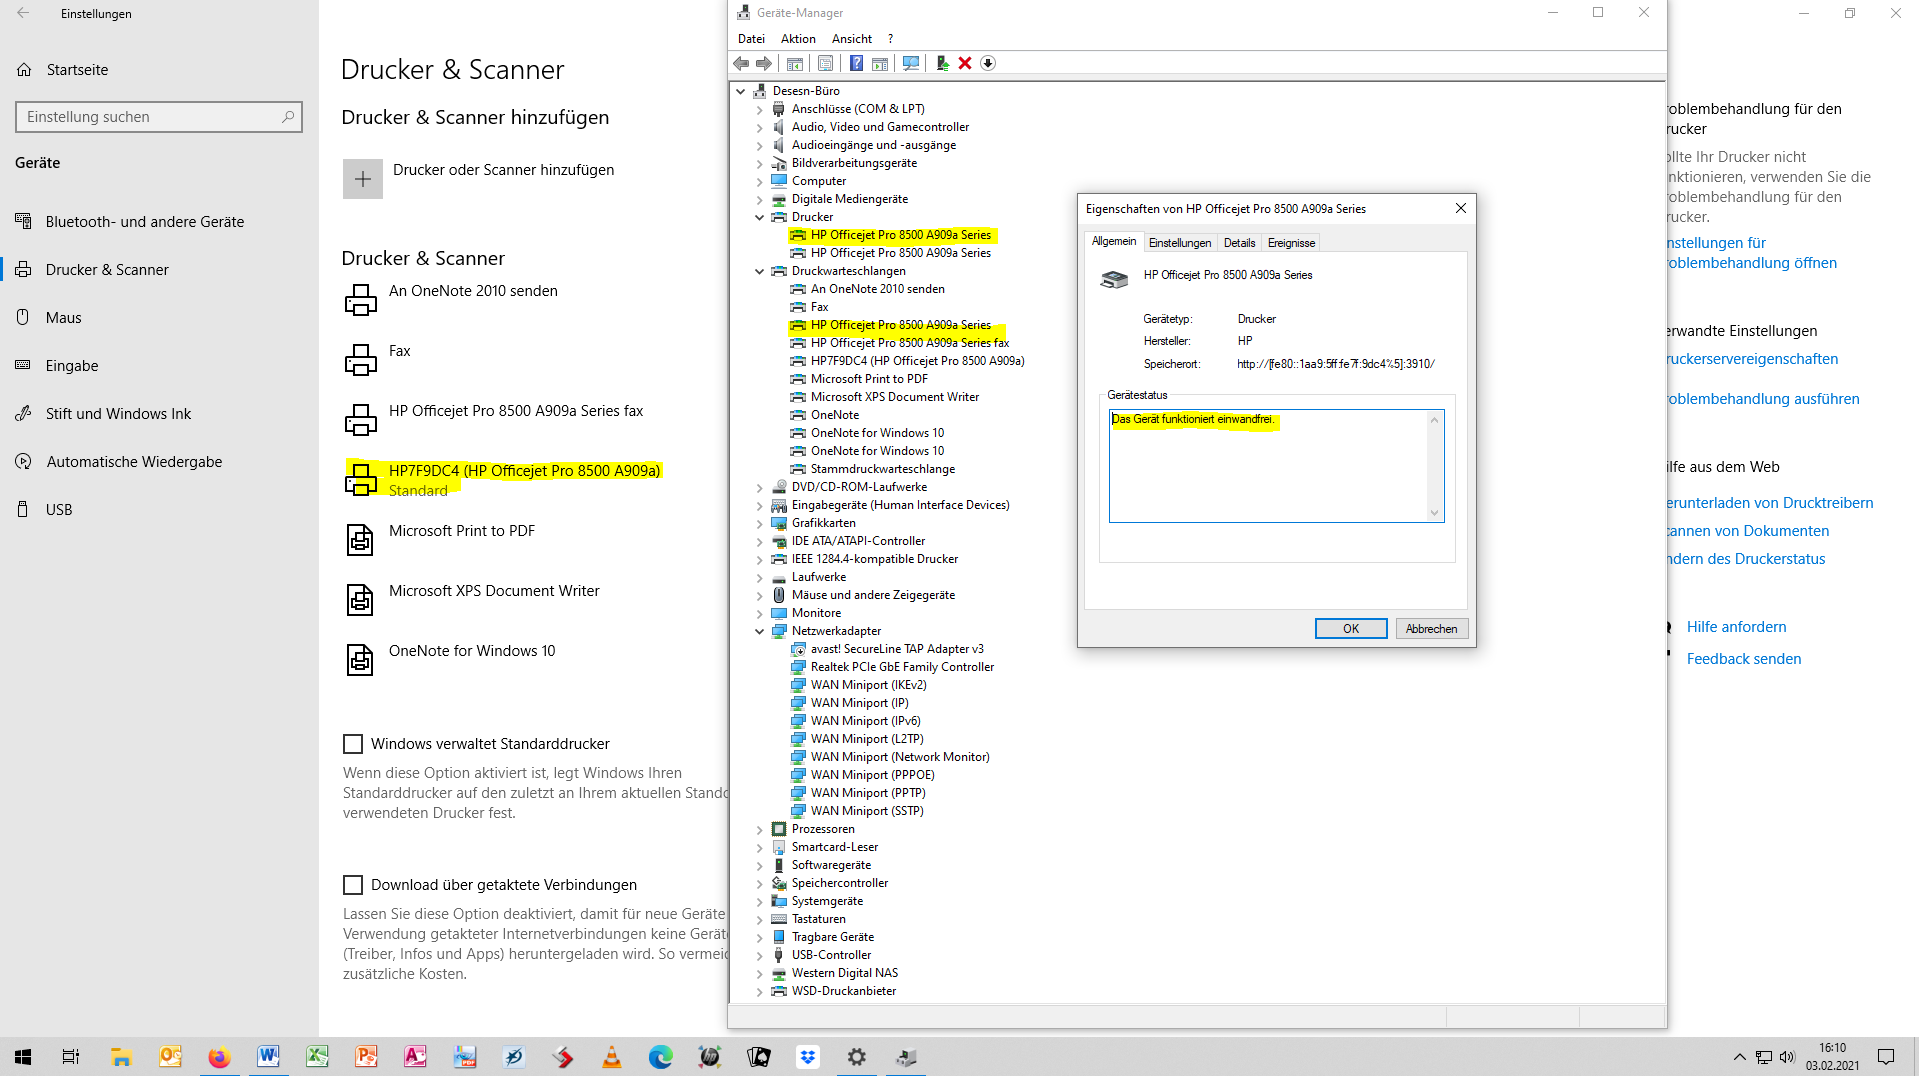Click the Gerätestatus scrollbar down arrow
The image size is (1919, 1076).
(1434, 513)
